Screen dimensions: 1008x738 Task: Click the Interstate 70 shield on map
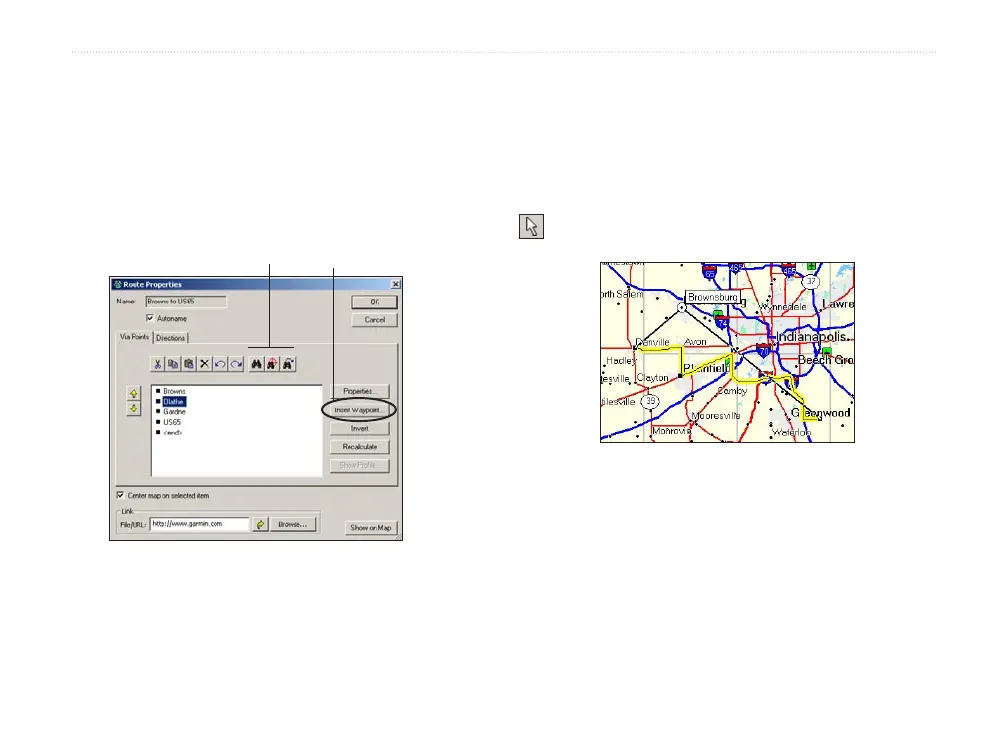point(763,351)
